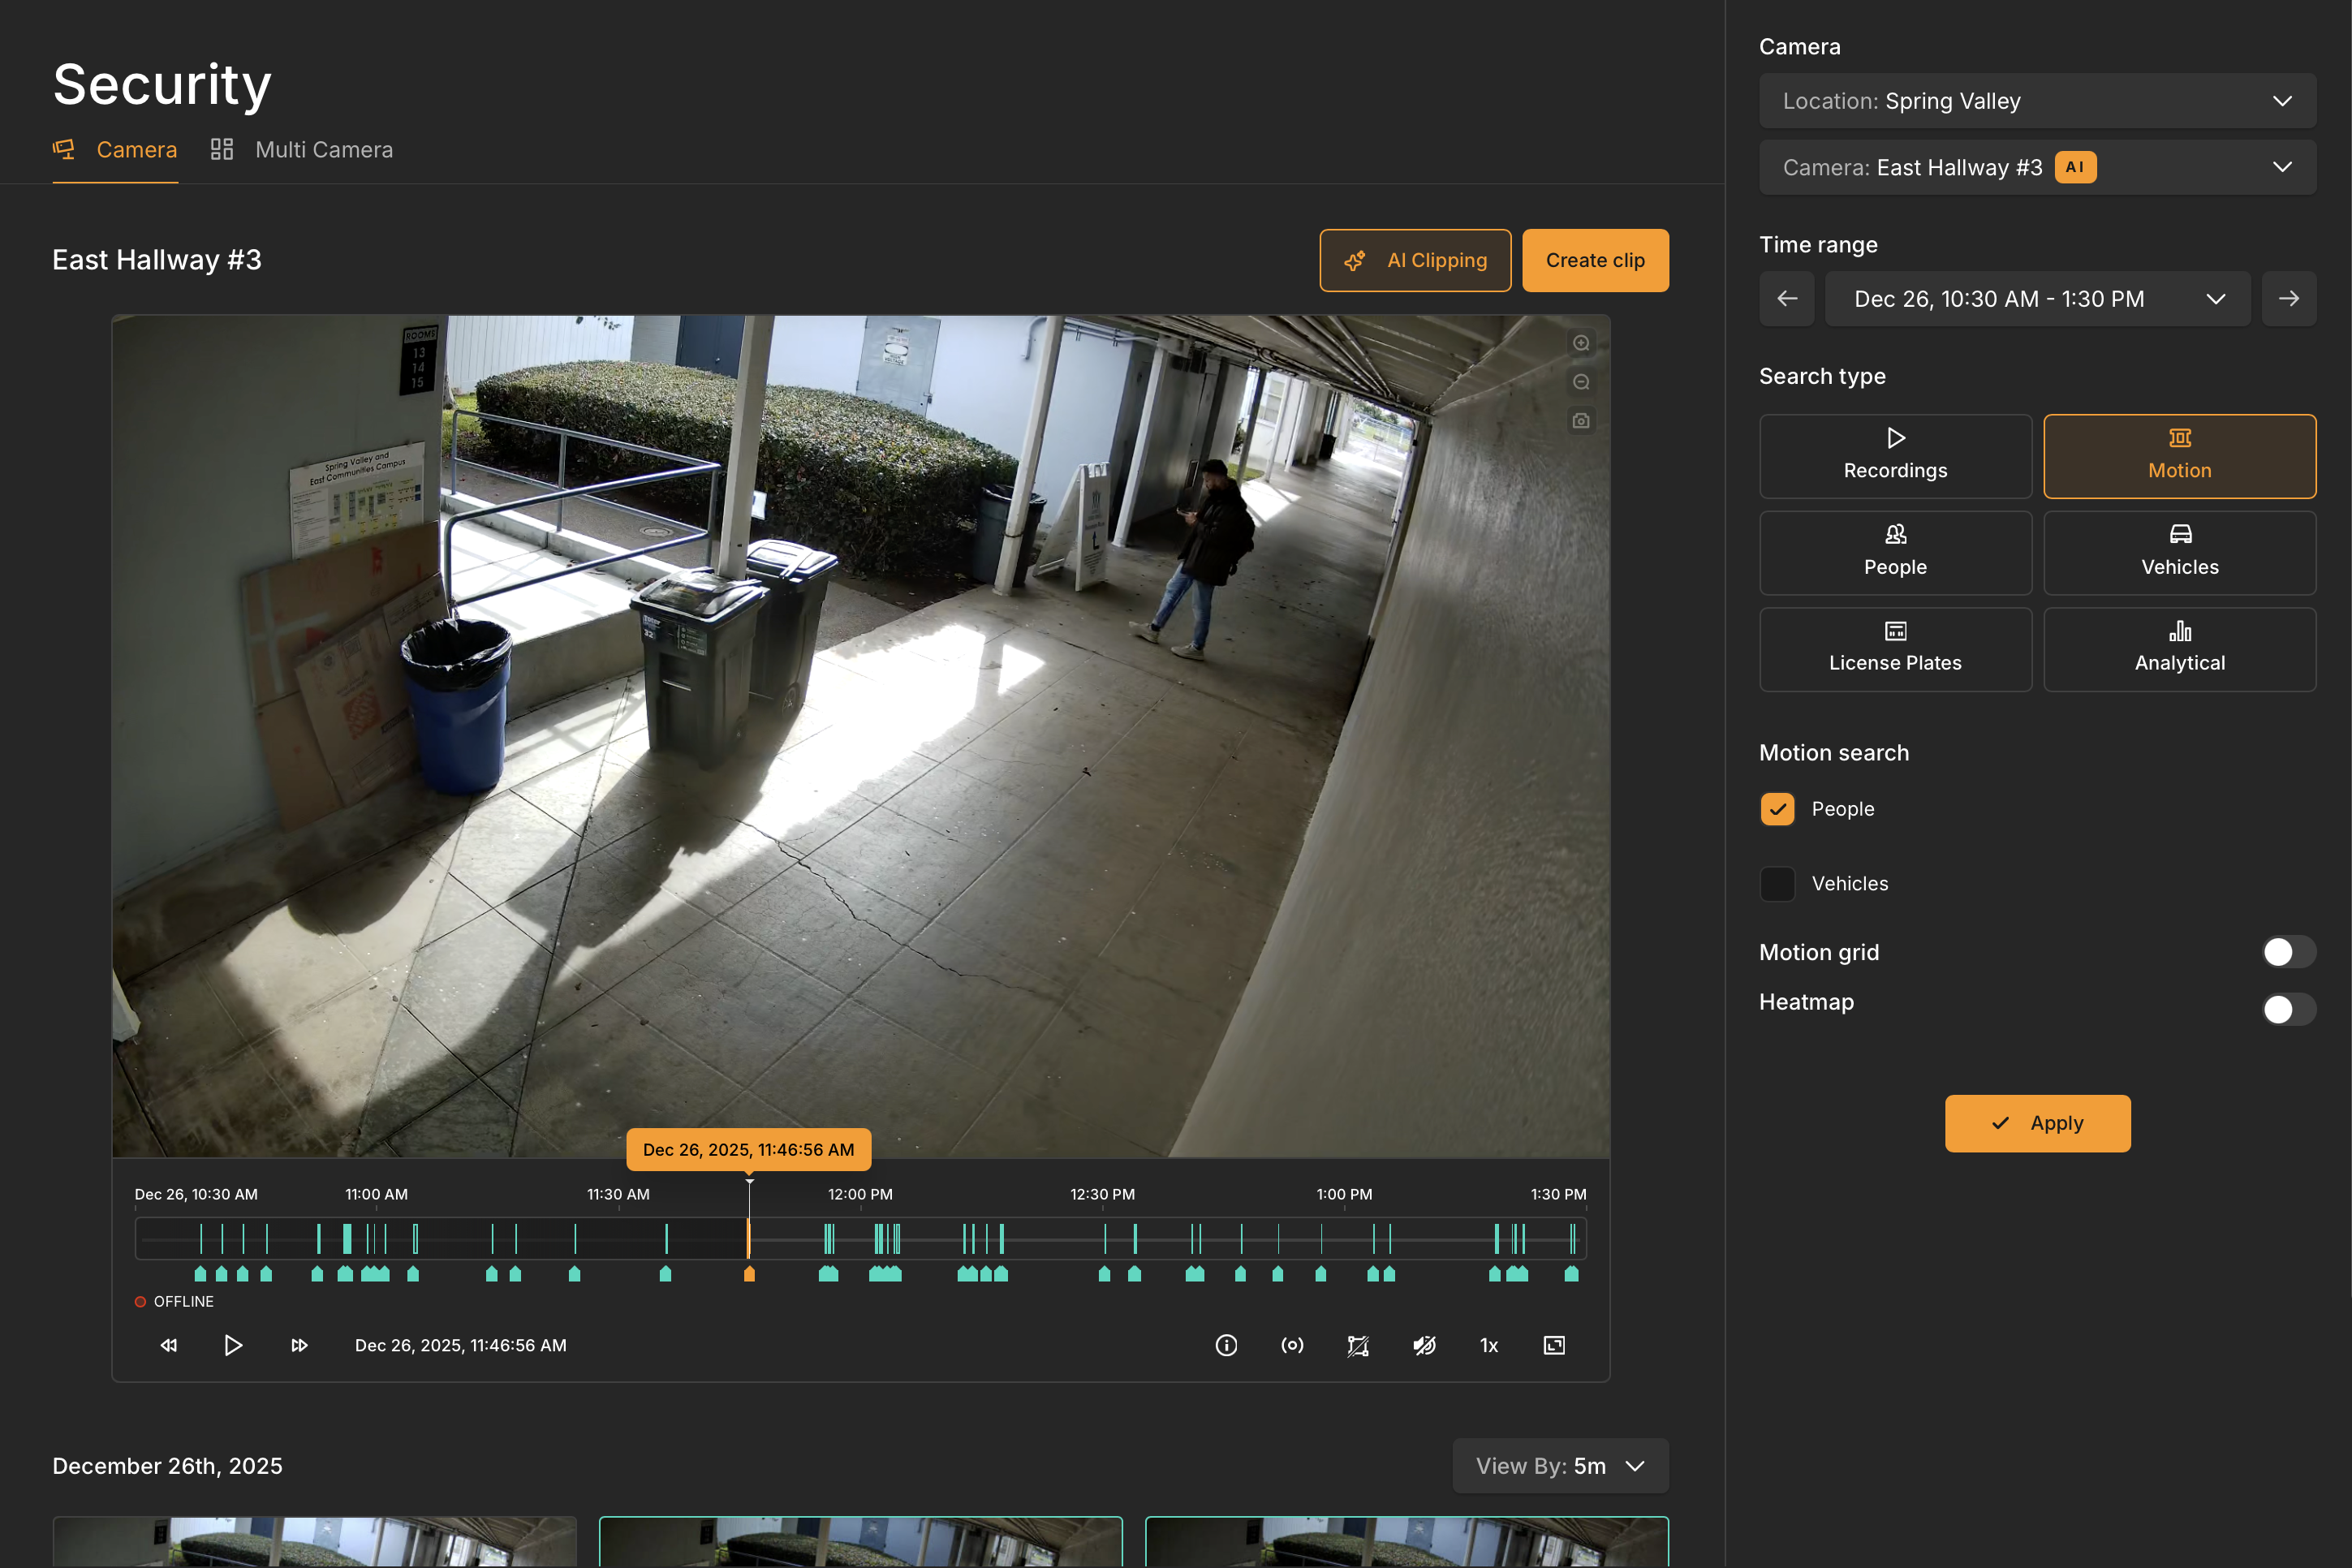Select the People search type

click(x=1894, y=552)
